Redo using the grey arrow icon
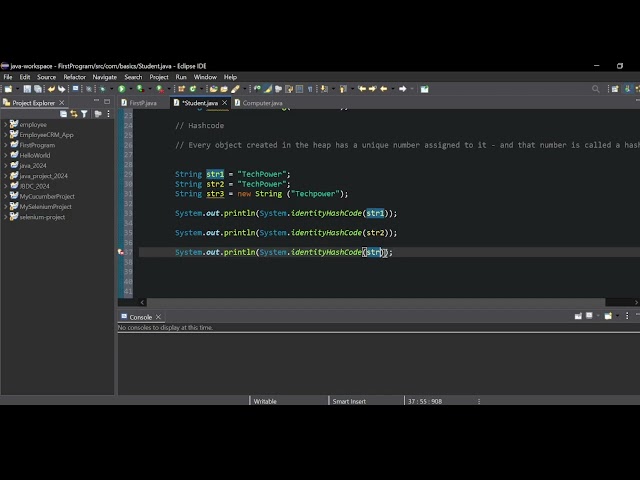This screenshot has height=480, width=640. pos(62,89)
